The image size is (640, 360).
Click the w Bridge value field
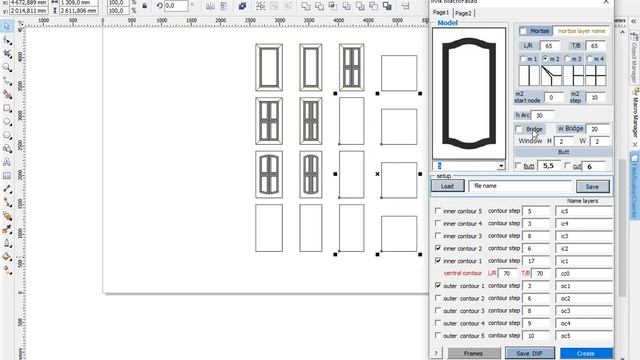coord(598,129)
